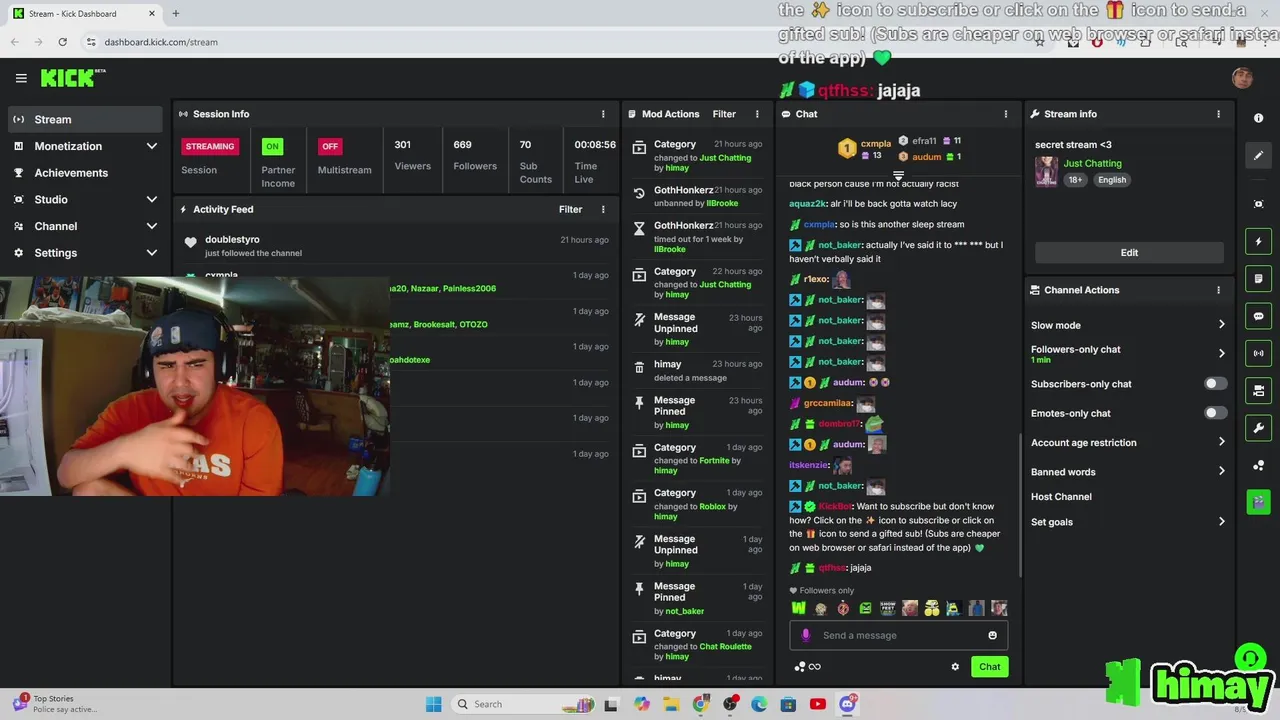Toggle the Partner Income ON badge
Viewport: 1280px width, 720px height.
pos(272,146)
